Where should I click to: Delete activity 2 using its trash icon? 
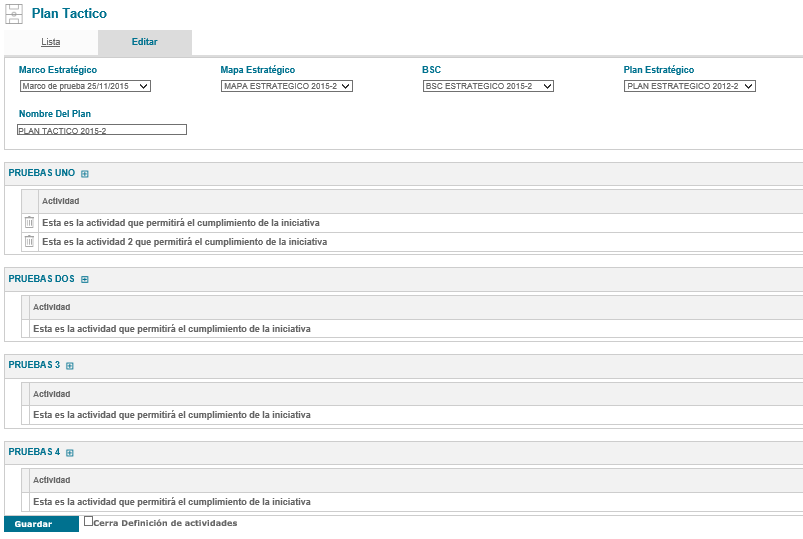coord(29,241)
